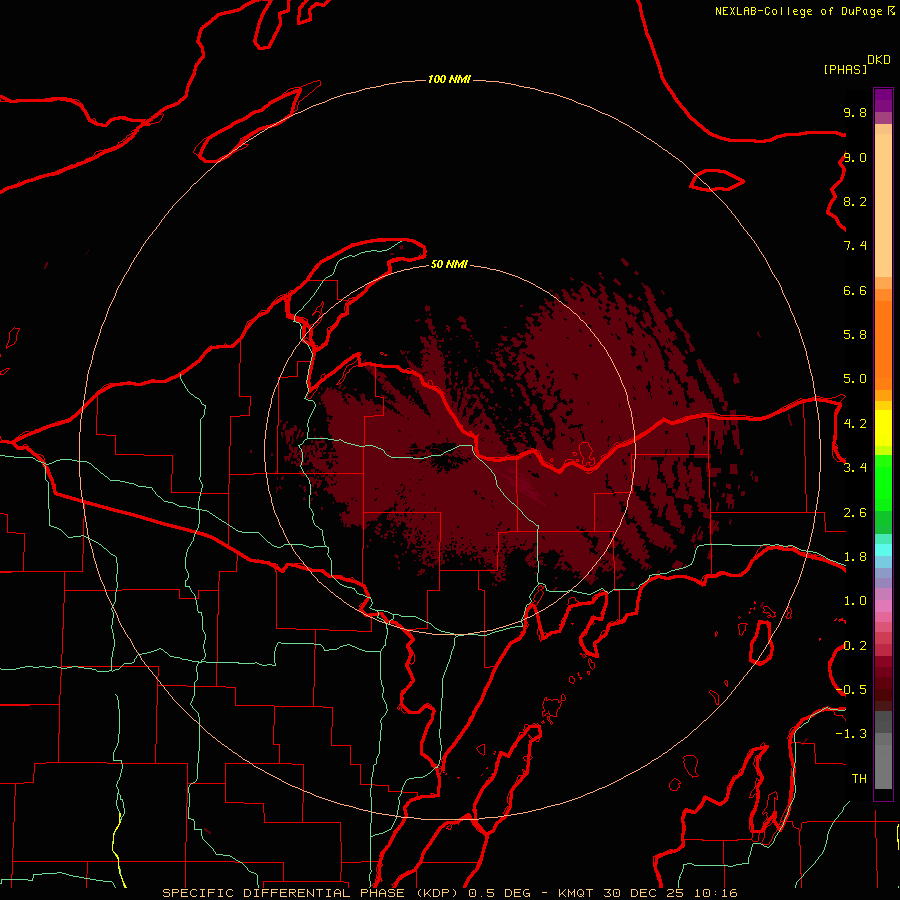Click the NEXLAB-College of DuPage credit text
This screenshot has height=900, width=900.
[x=798, y=11]
